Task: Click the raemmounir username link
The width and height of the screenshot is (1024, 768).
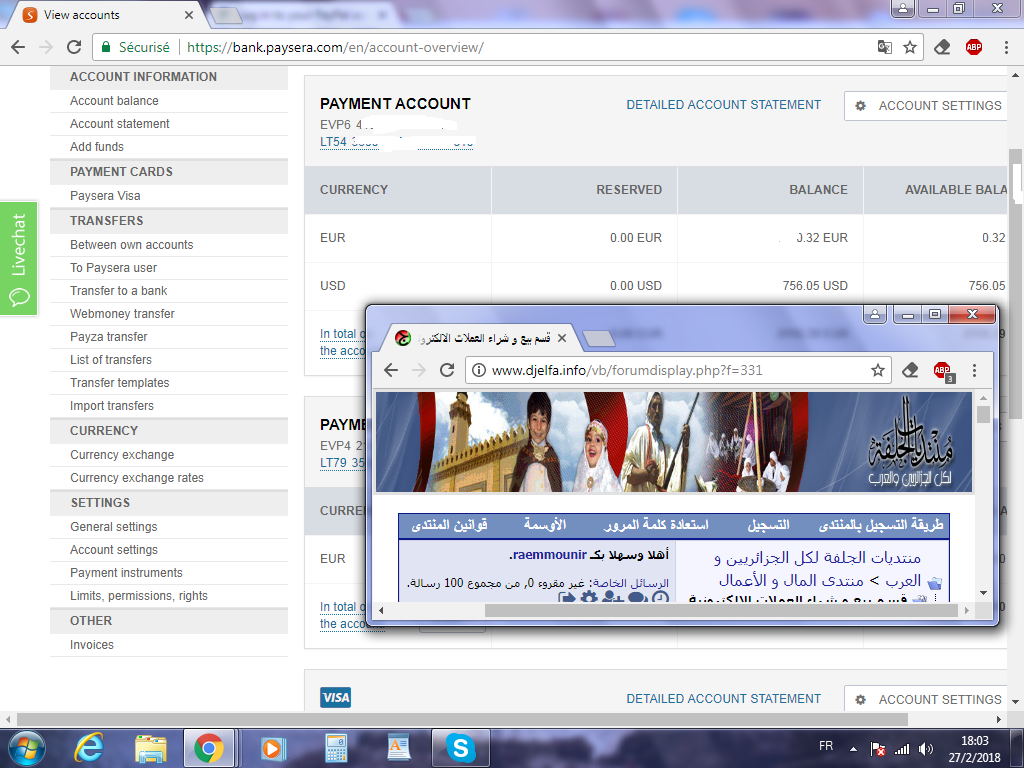Action: (550, 554)
